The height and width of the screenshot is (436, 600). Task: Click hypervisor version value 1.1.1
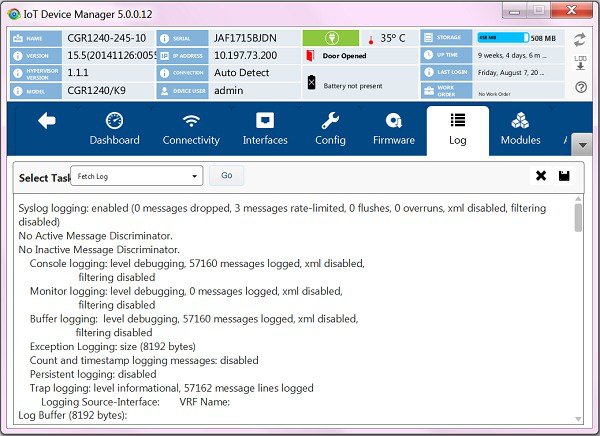[x=78, y=73]
